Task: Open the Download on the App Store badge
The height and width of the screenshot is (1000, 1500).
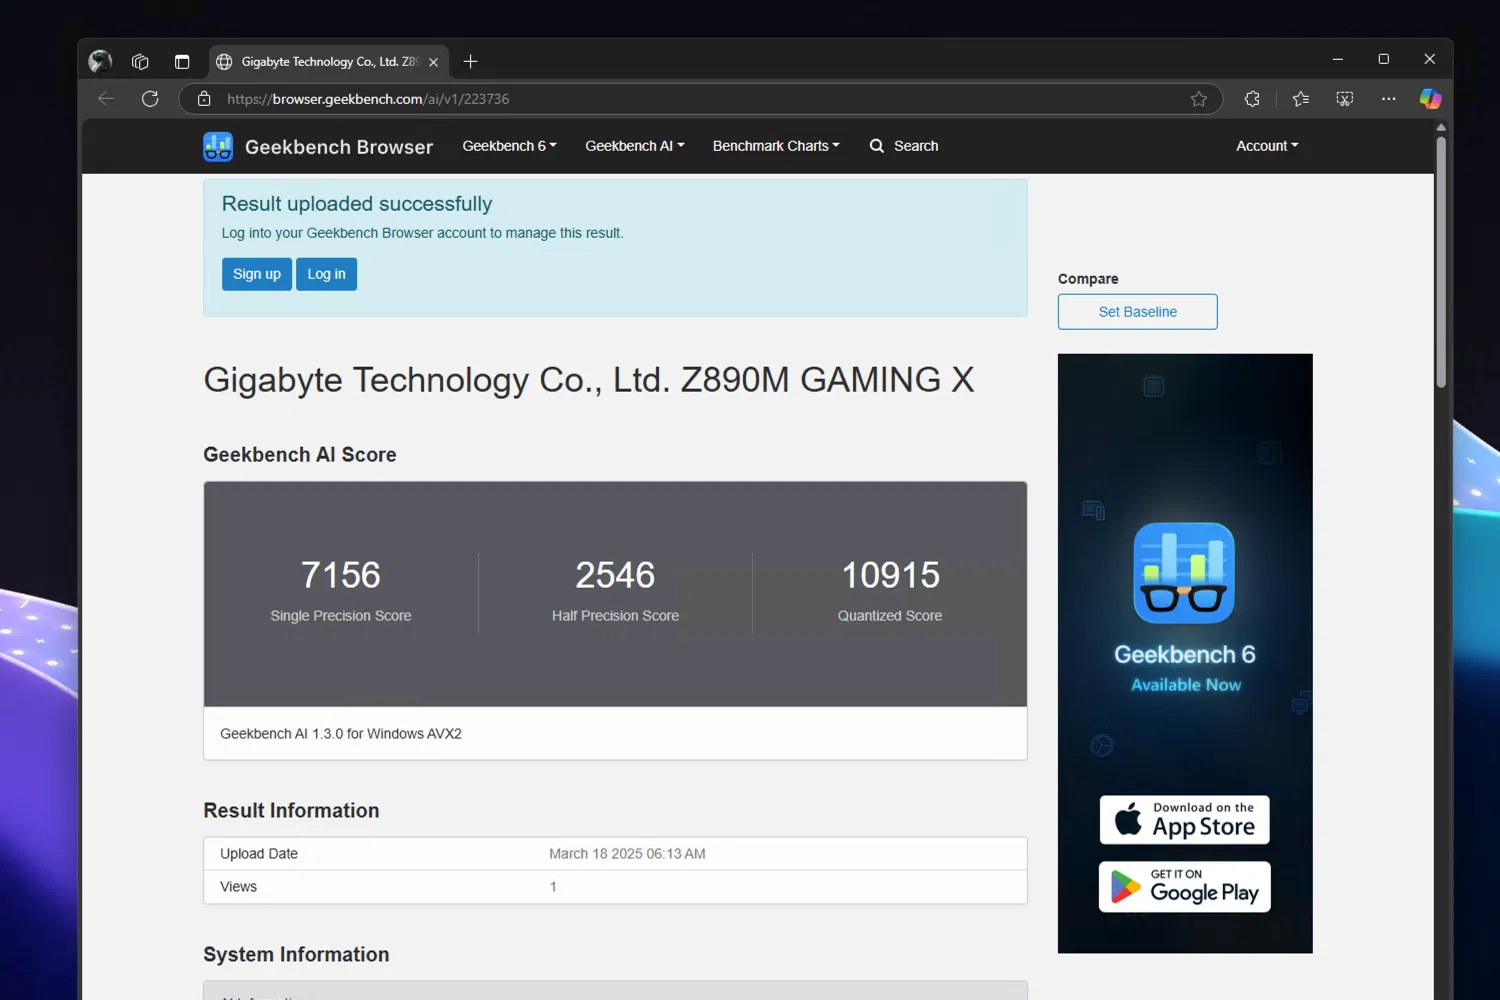Action: 1185,820
